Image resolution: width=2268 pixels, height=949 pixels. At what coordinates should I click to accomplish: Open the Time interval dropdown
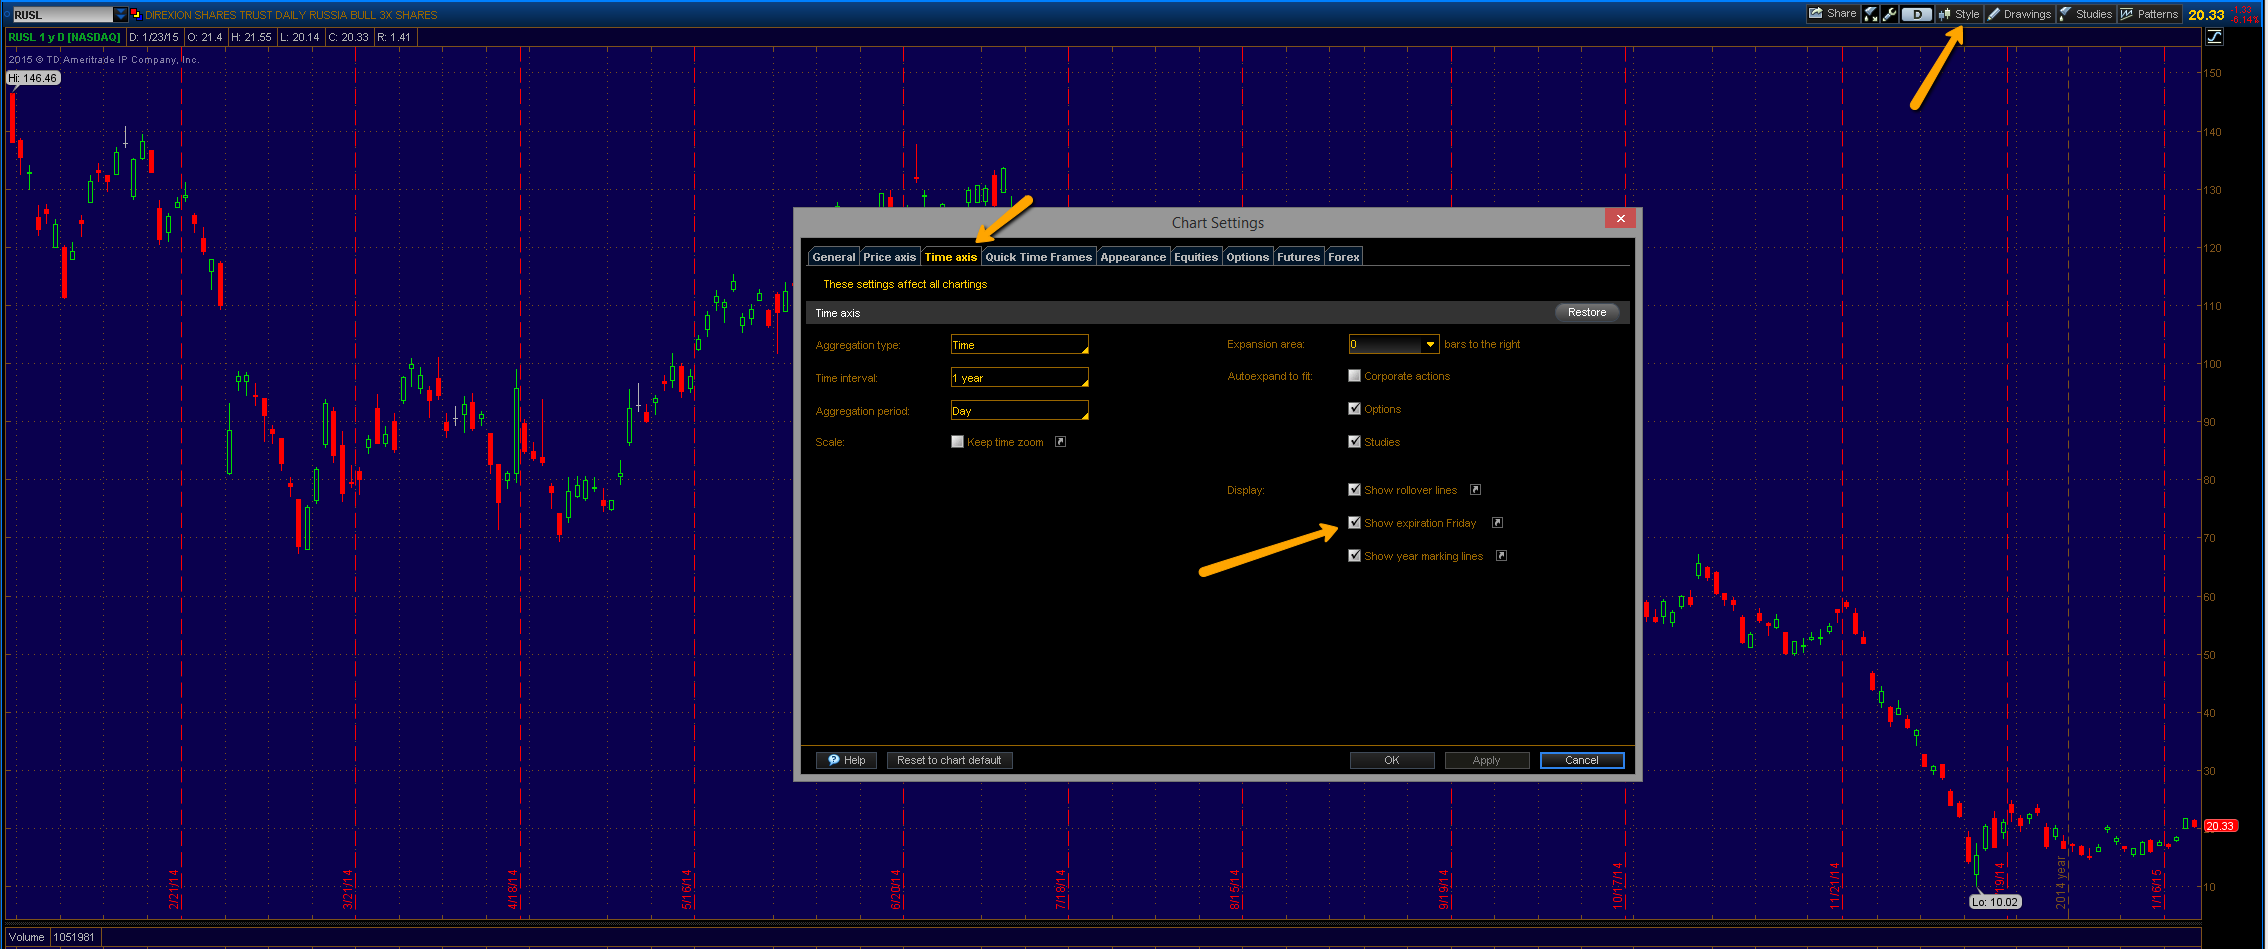pos(1019,378)
